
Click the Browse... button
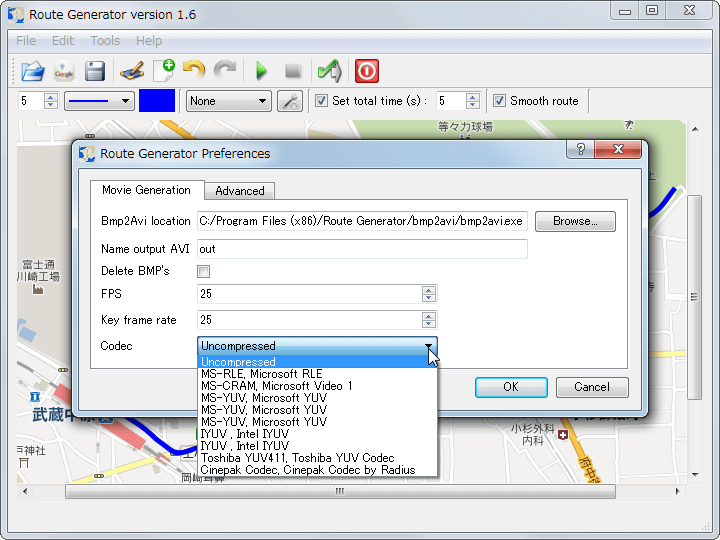tap(575, 221)
